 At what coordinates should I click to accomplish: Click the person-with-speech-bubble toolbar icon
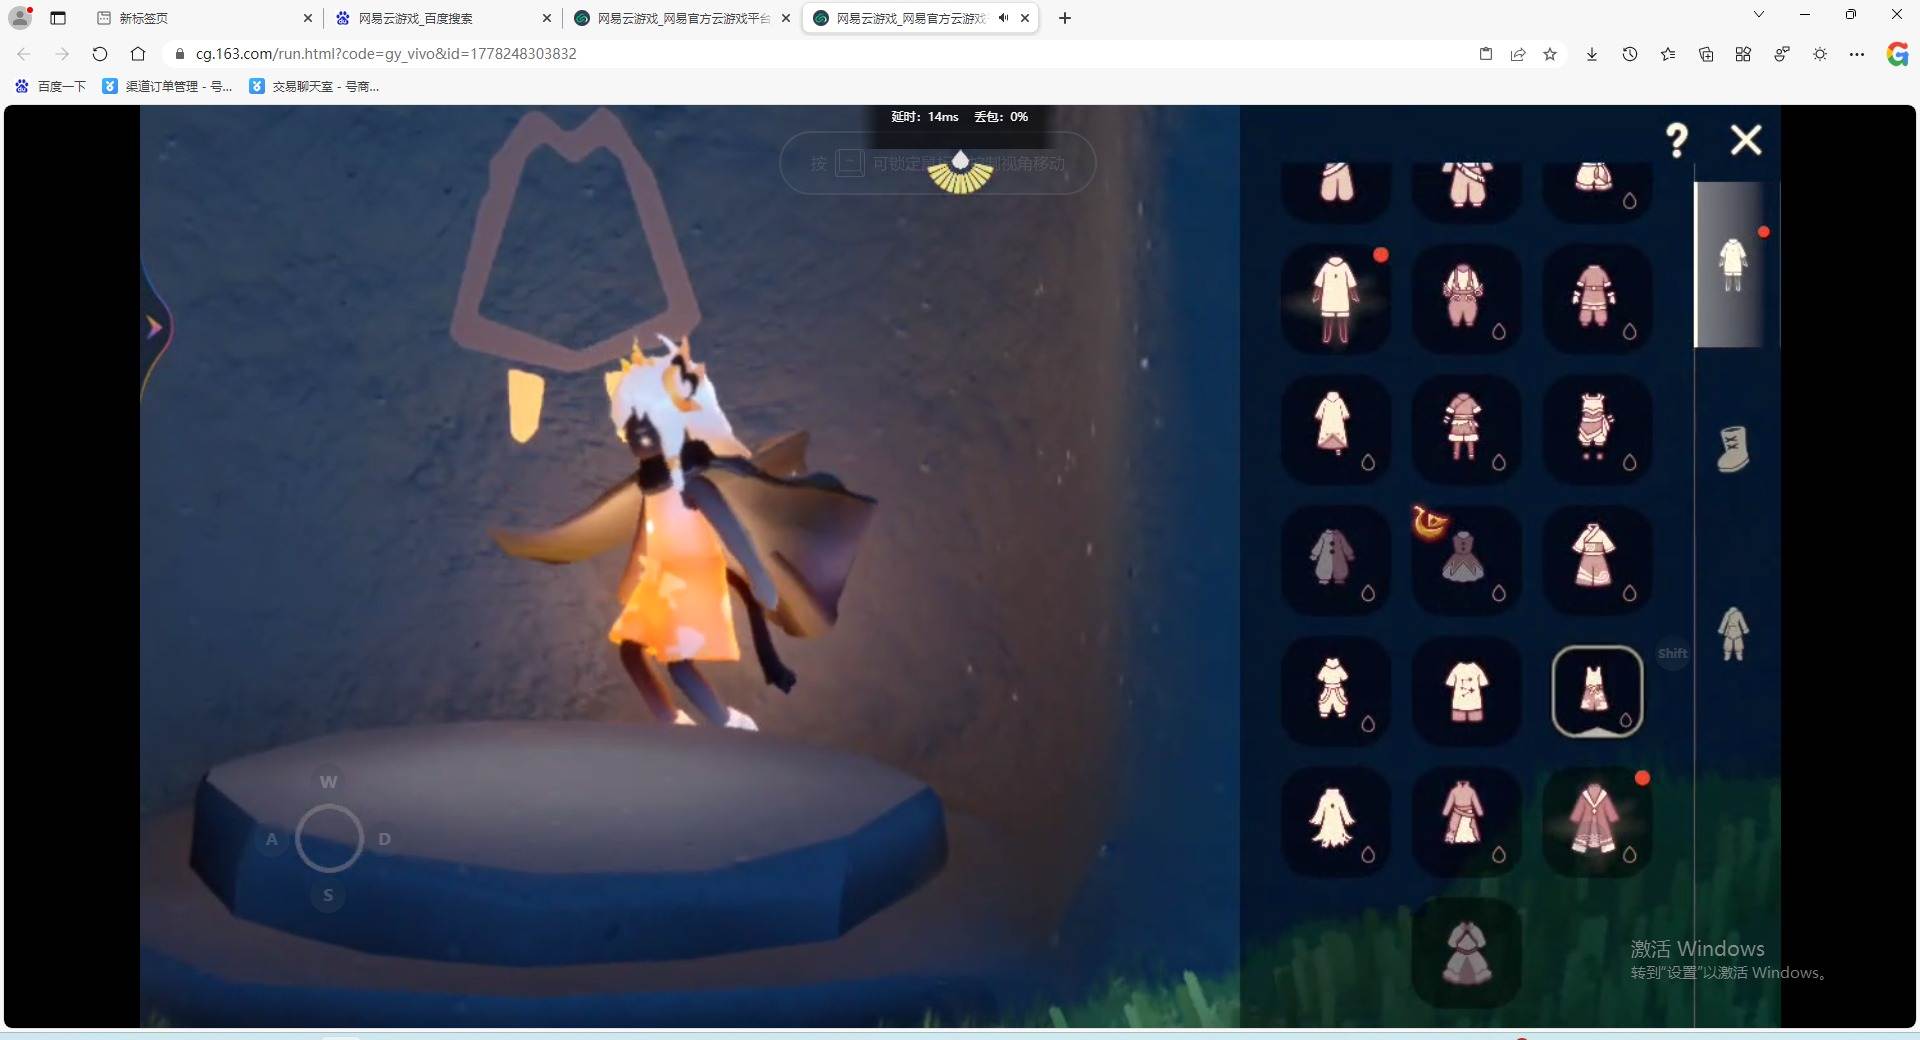1782,54
